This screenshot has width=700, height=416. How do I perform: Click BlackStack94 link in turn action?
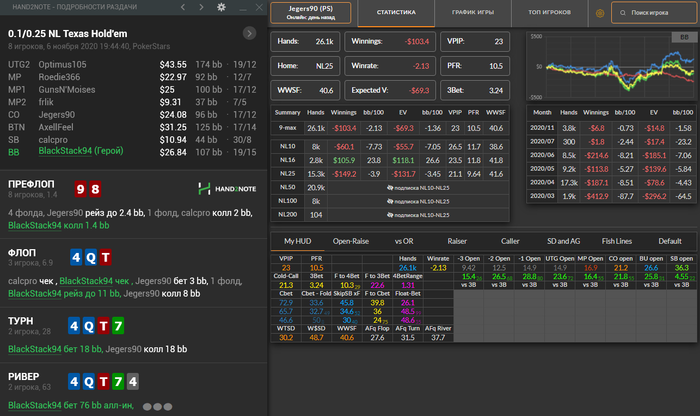34,349
